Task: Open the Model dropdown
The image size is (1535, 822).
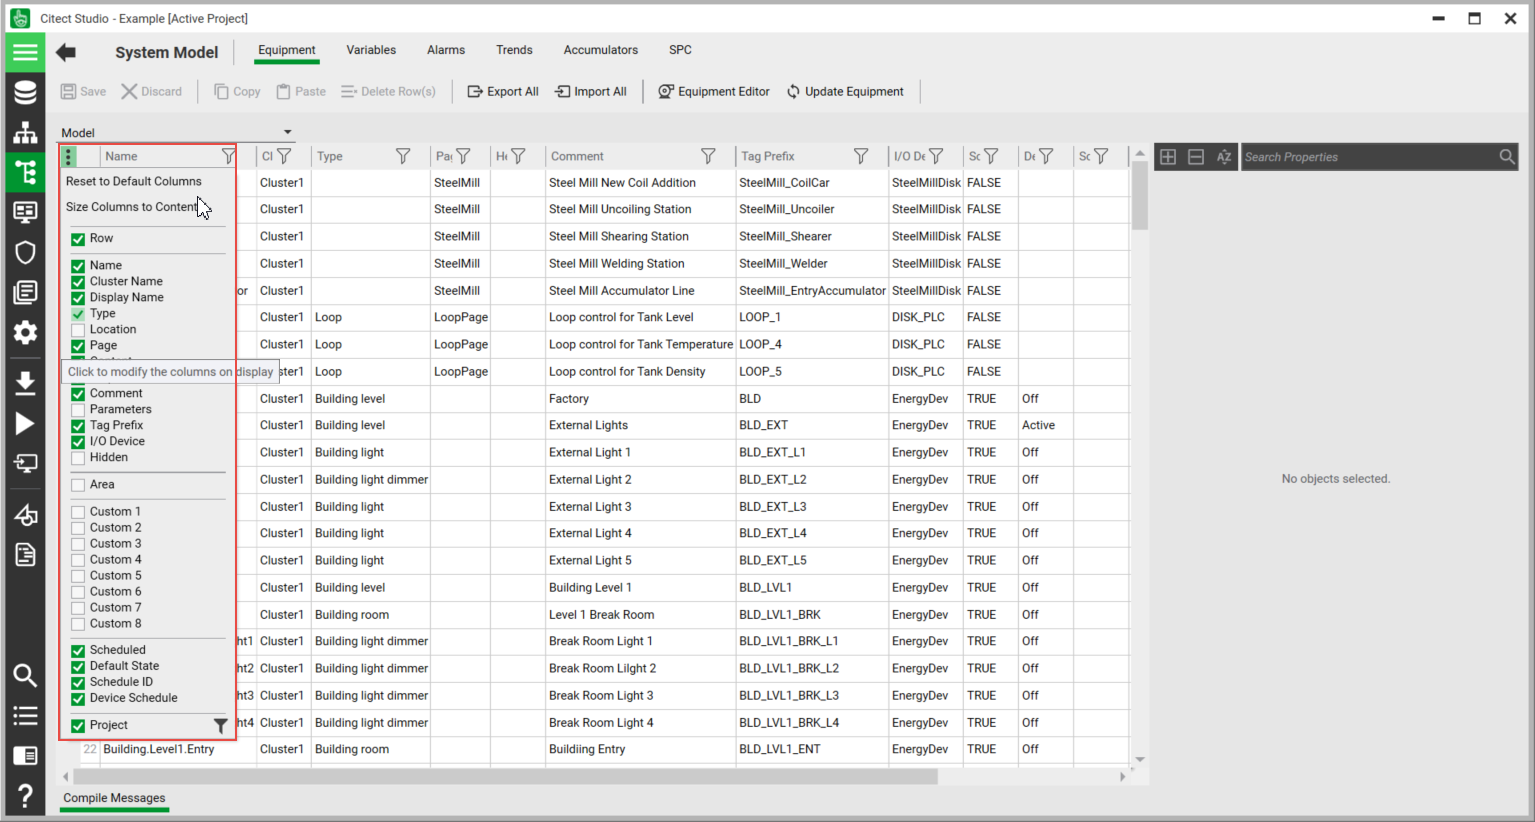Action: [288, 131]
